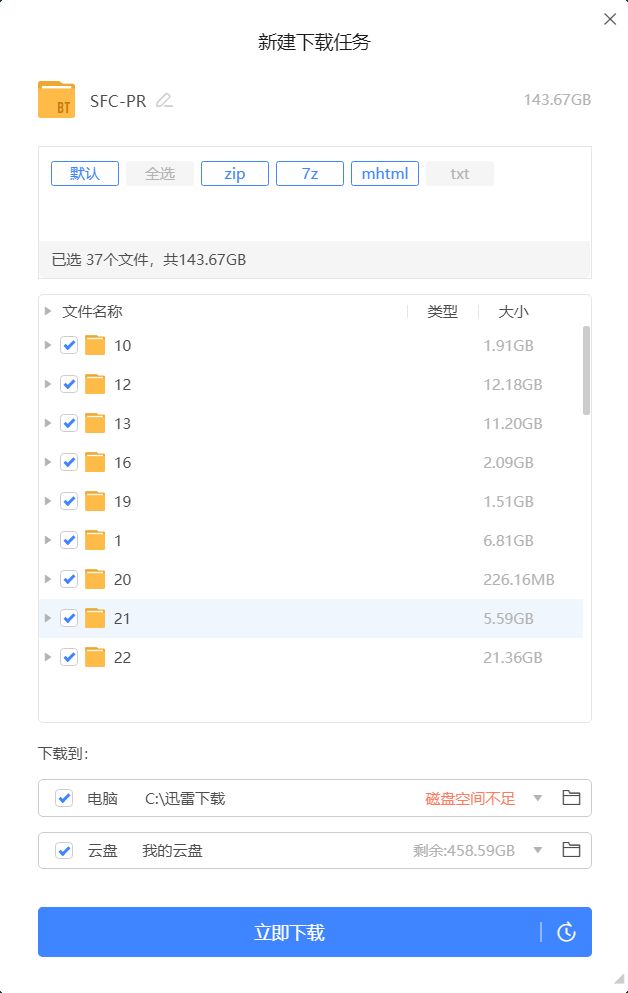
Task: Open folder browser for cloud disk path
Action: [571, 849]
